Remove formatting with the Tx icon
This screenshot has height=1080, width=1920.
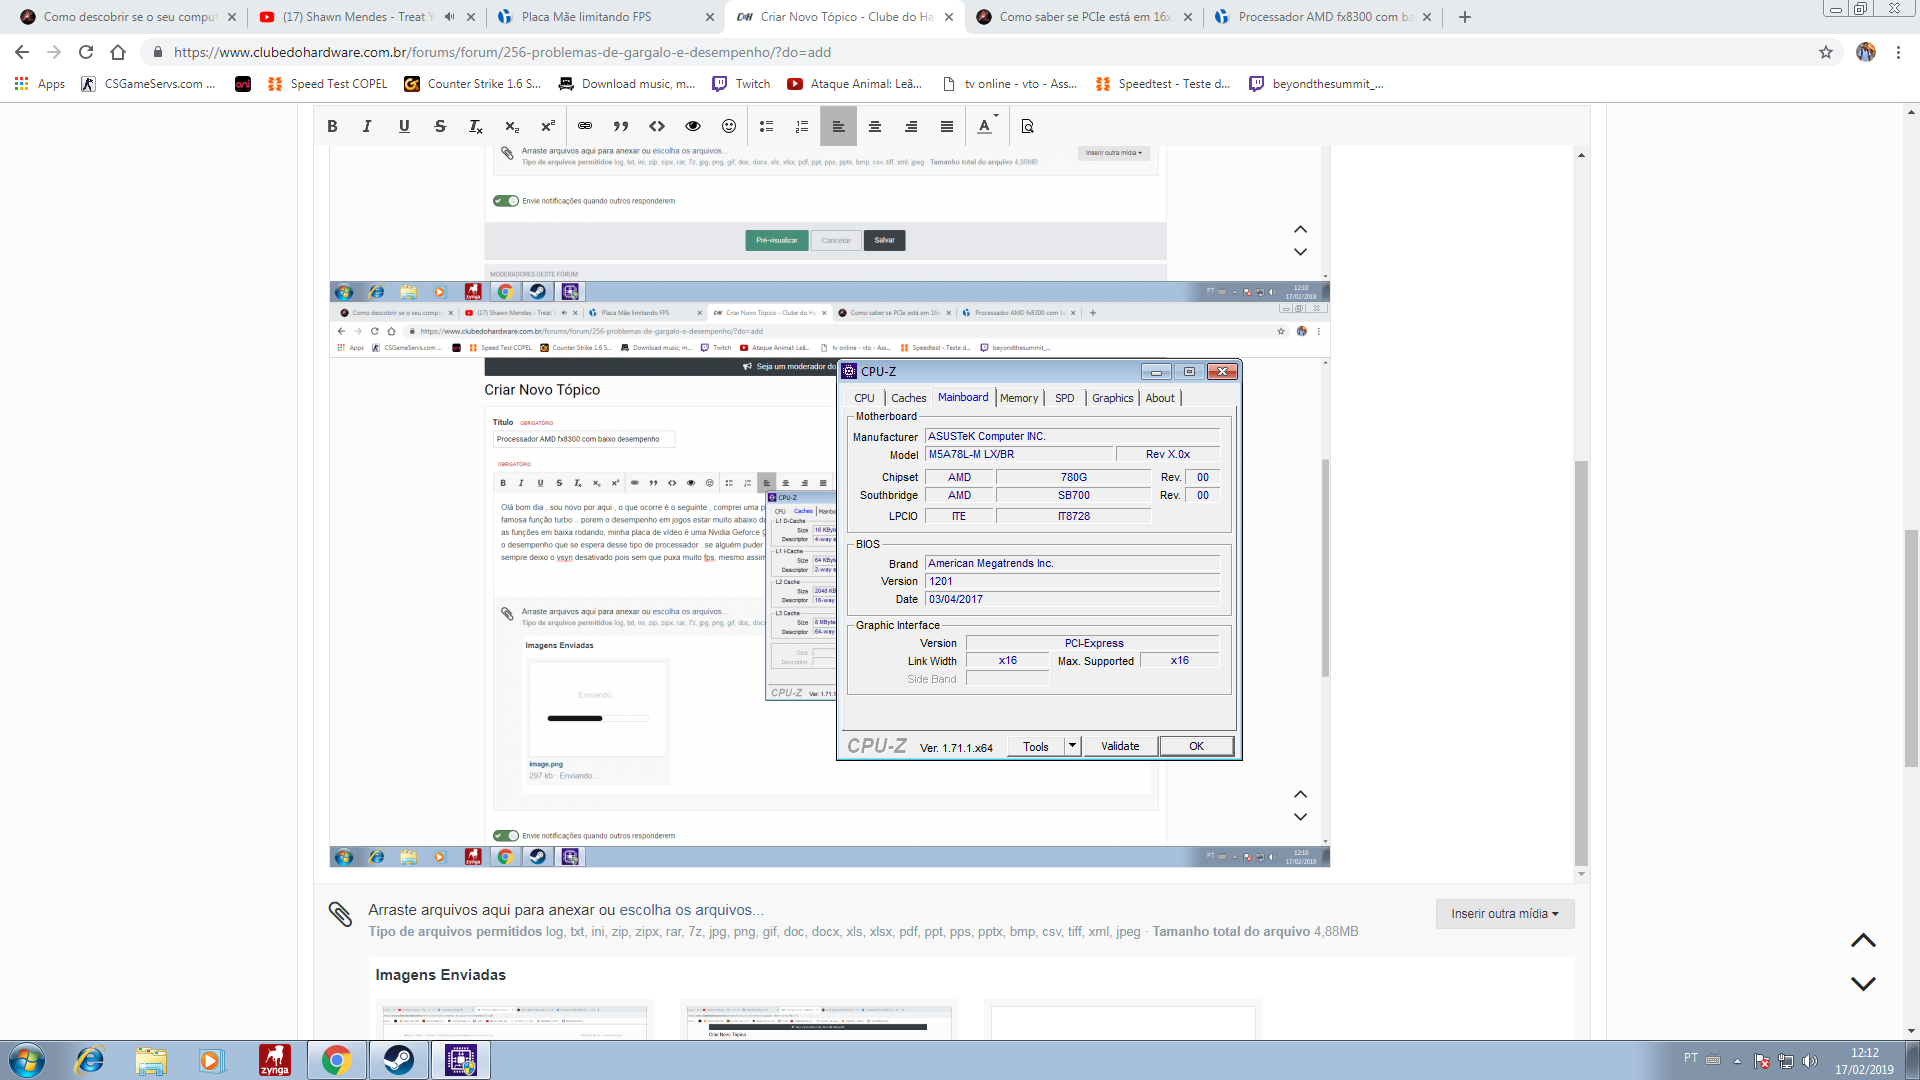pyautogui.click(x=476, y=126)
